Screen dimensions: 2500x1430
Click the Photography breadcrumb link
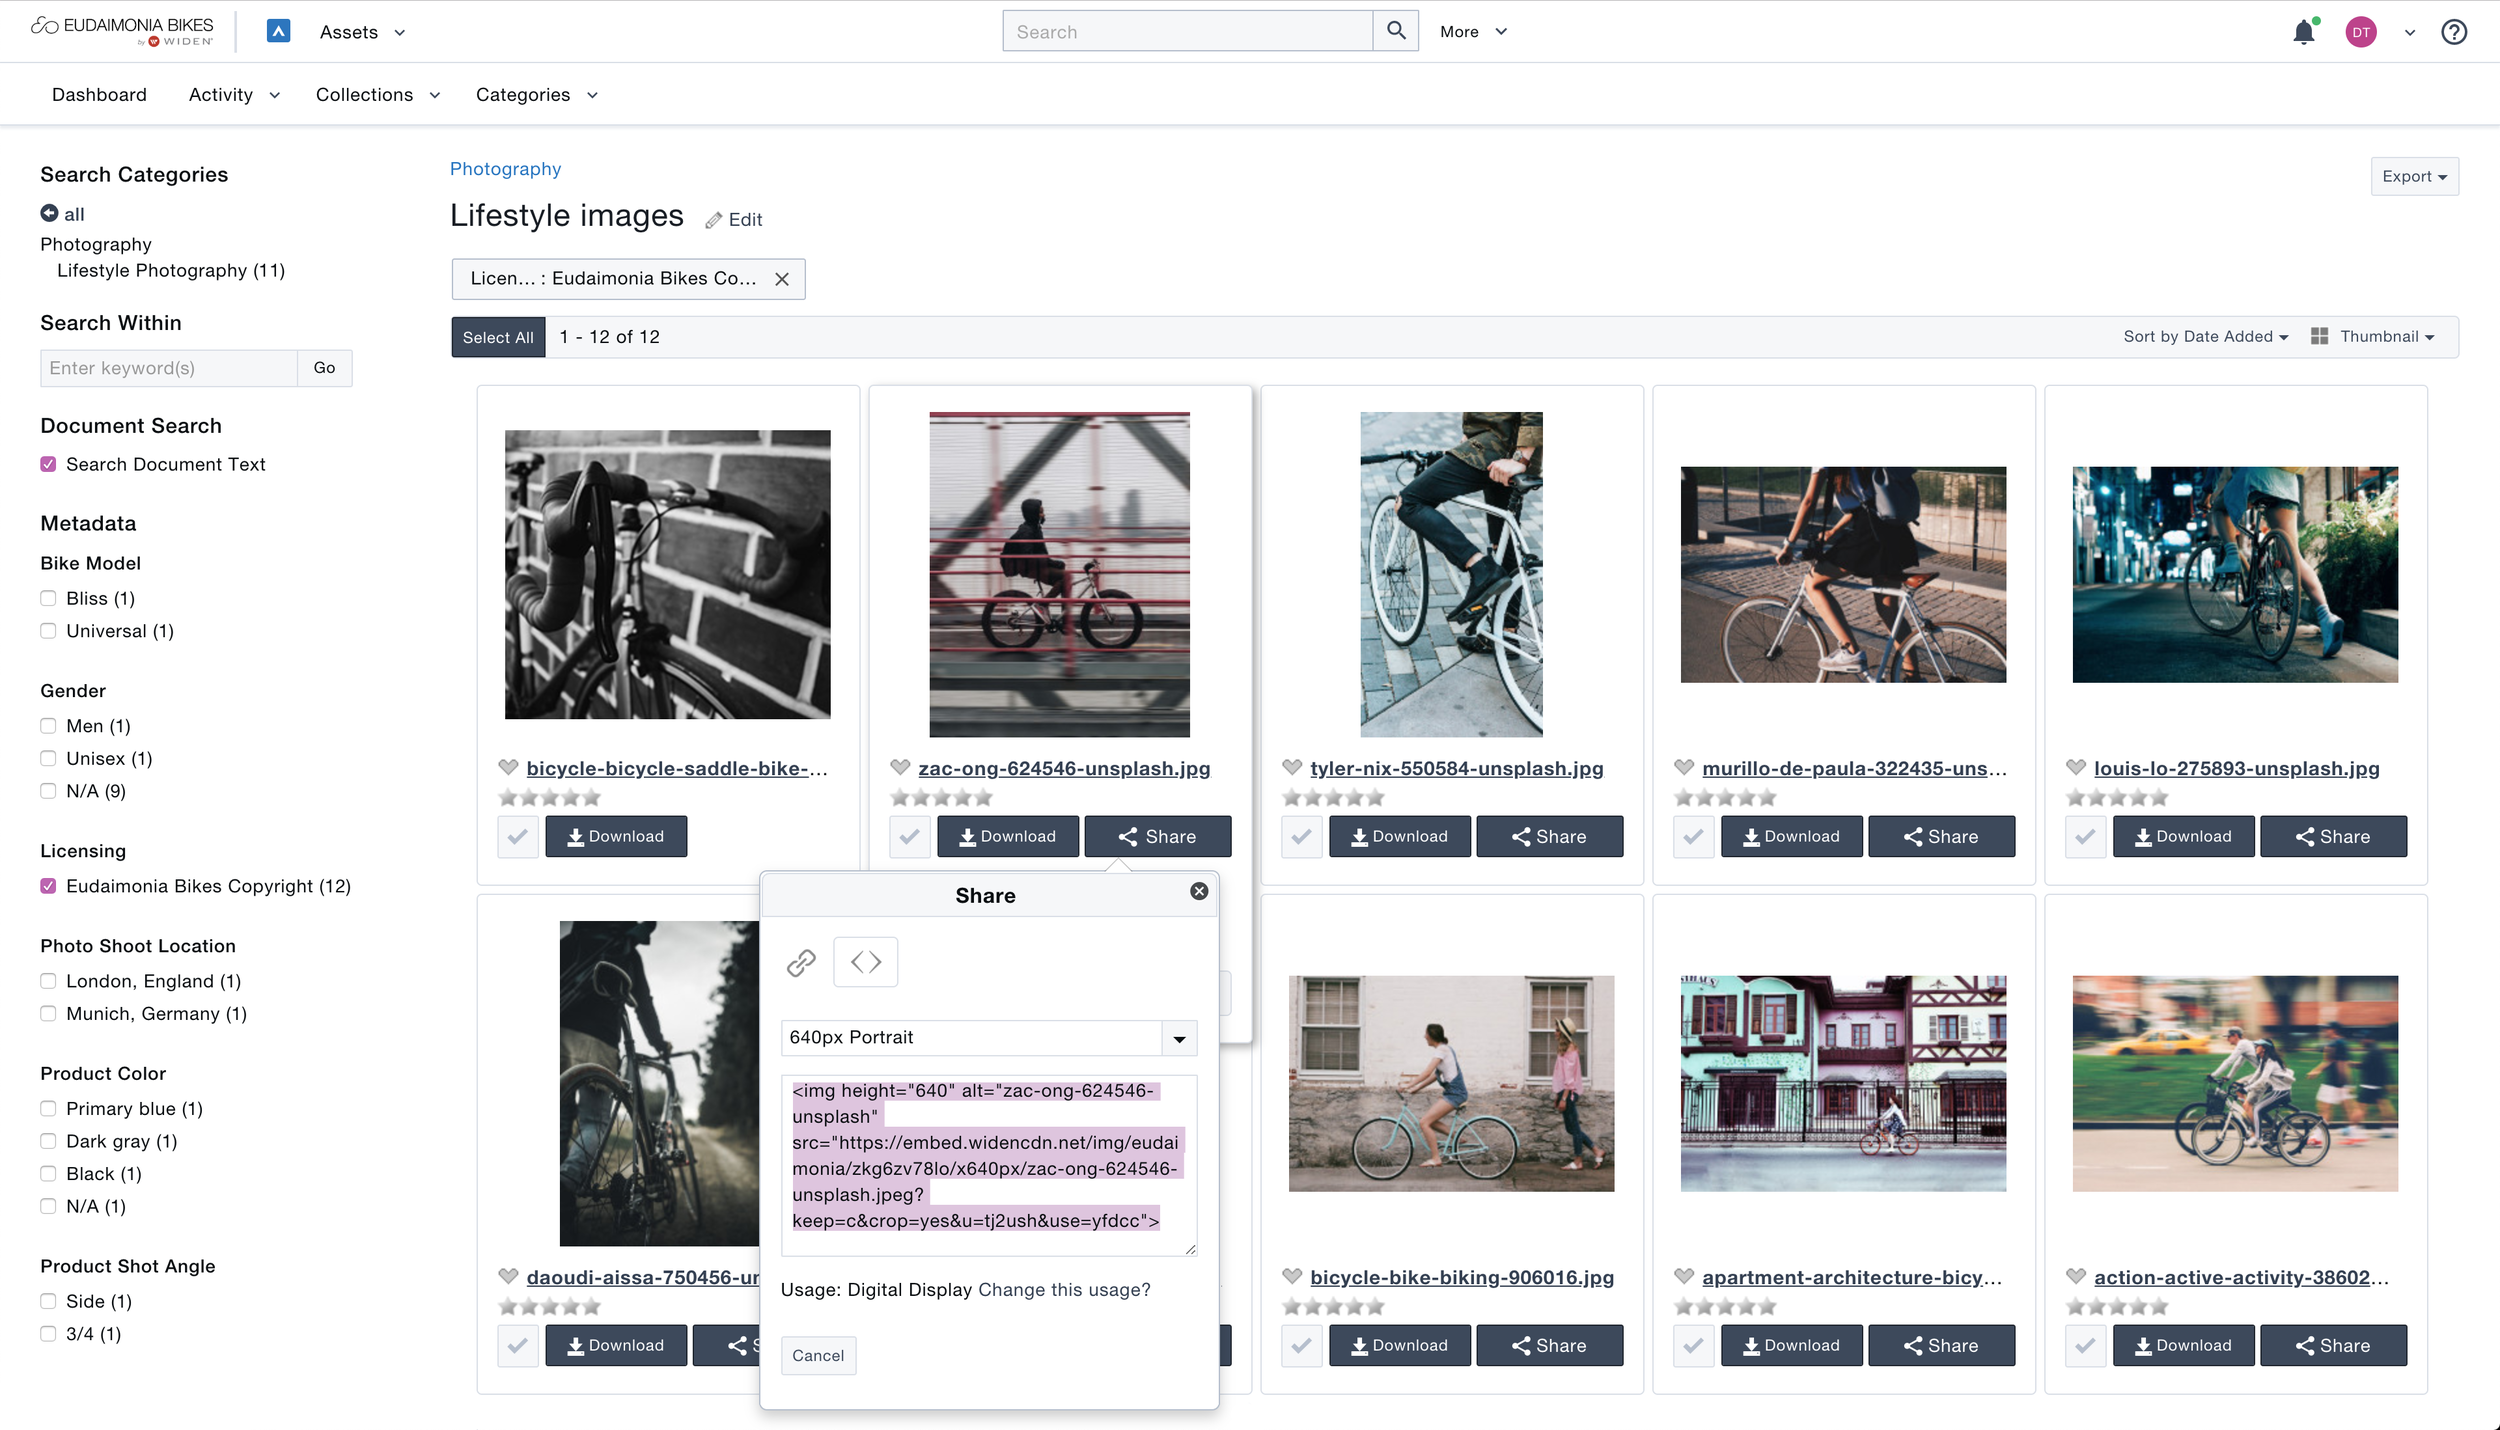click(505, 169)
